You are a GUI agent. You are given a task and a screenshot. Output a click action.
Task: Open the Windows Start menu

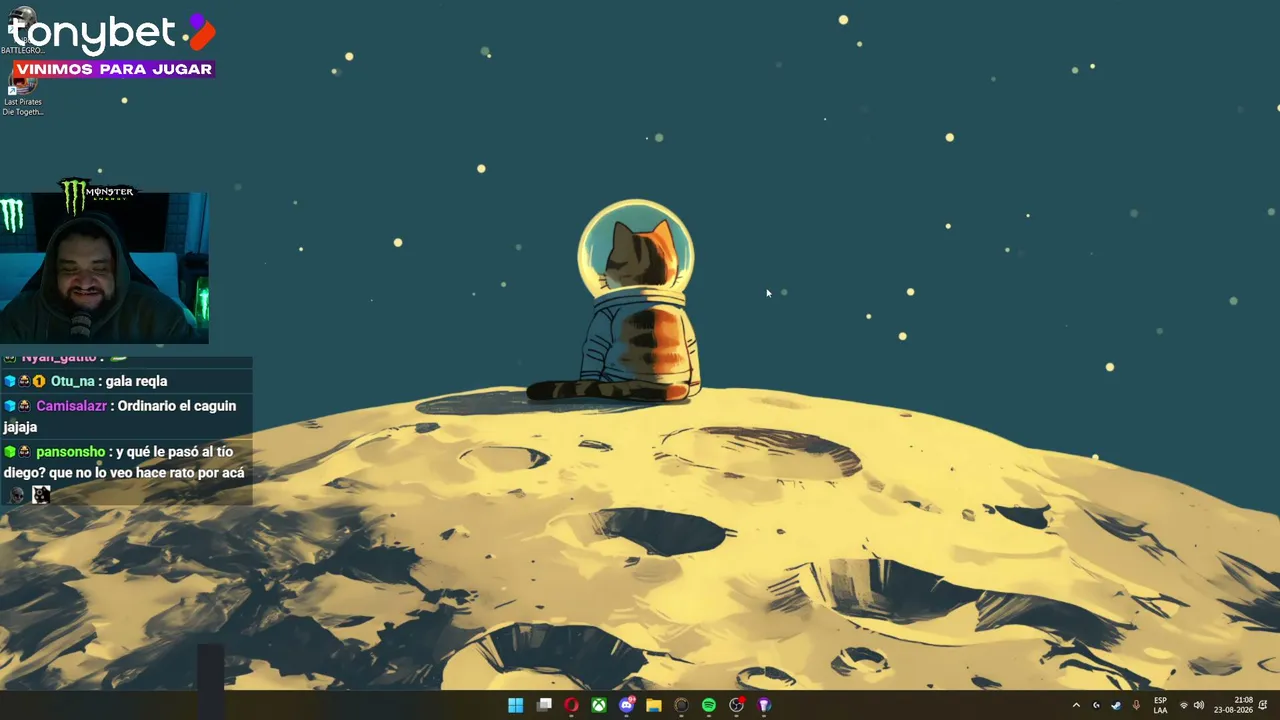tap(515, 705)
